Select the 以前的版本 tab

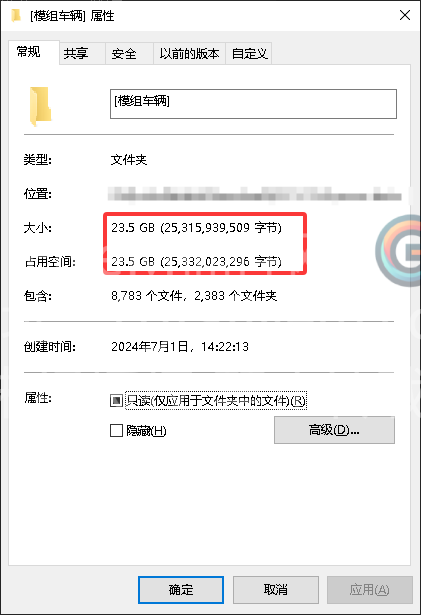pos(189,53)
